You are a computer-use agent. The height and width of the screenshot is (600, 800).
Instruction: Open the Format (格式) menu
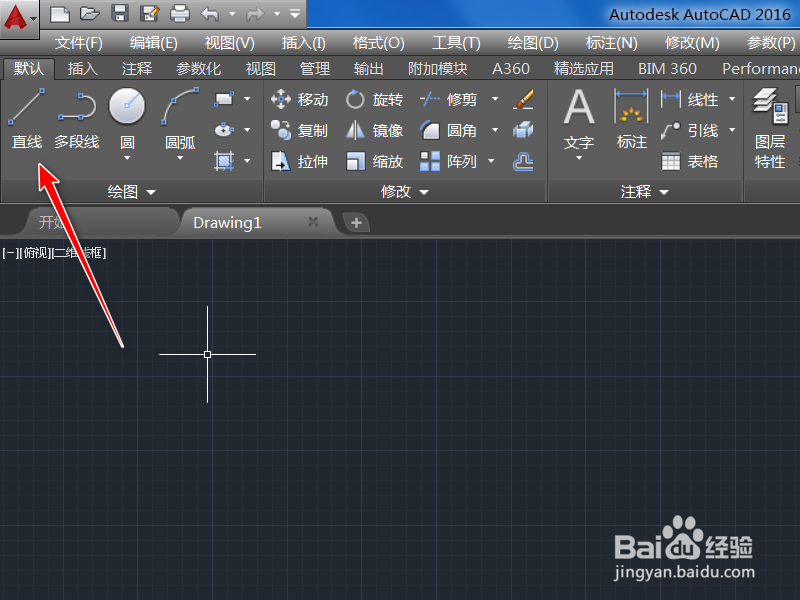coord(379,43)
